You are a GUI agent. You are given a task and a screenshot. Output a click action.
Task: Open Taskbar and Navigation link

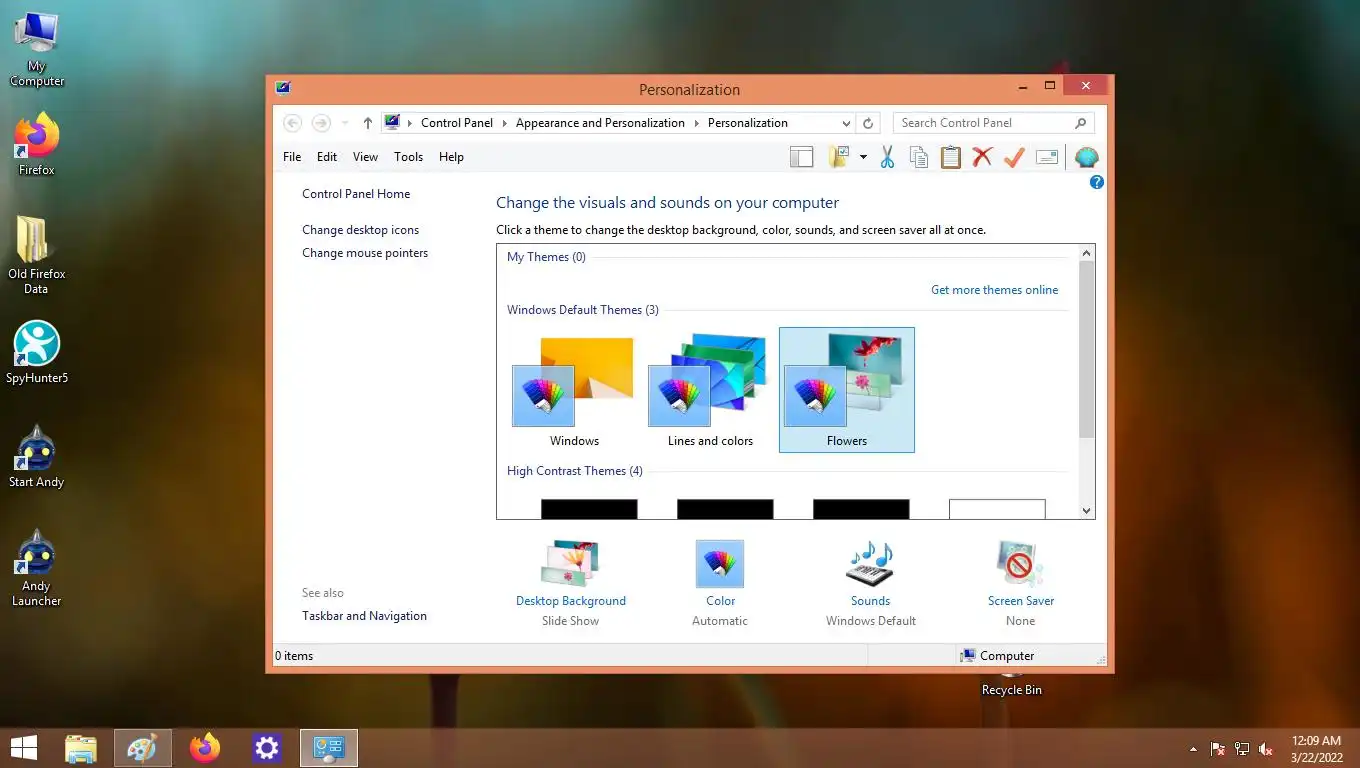point(364,616)
